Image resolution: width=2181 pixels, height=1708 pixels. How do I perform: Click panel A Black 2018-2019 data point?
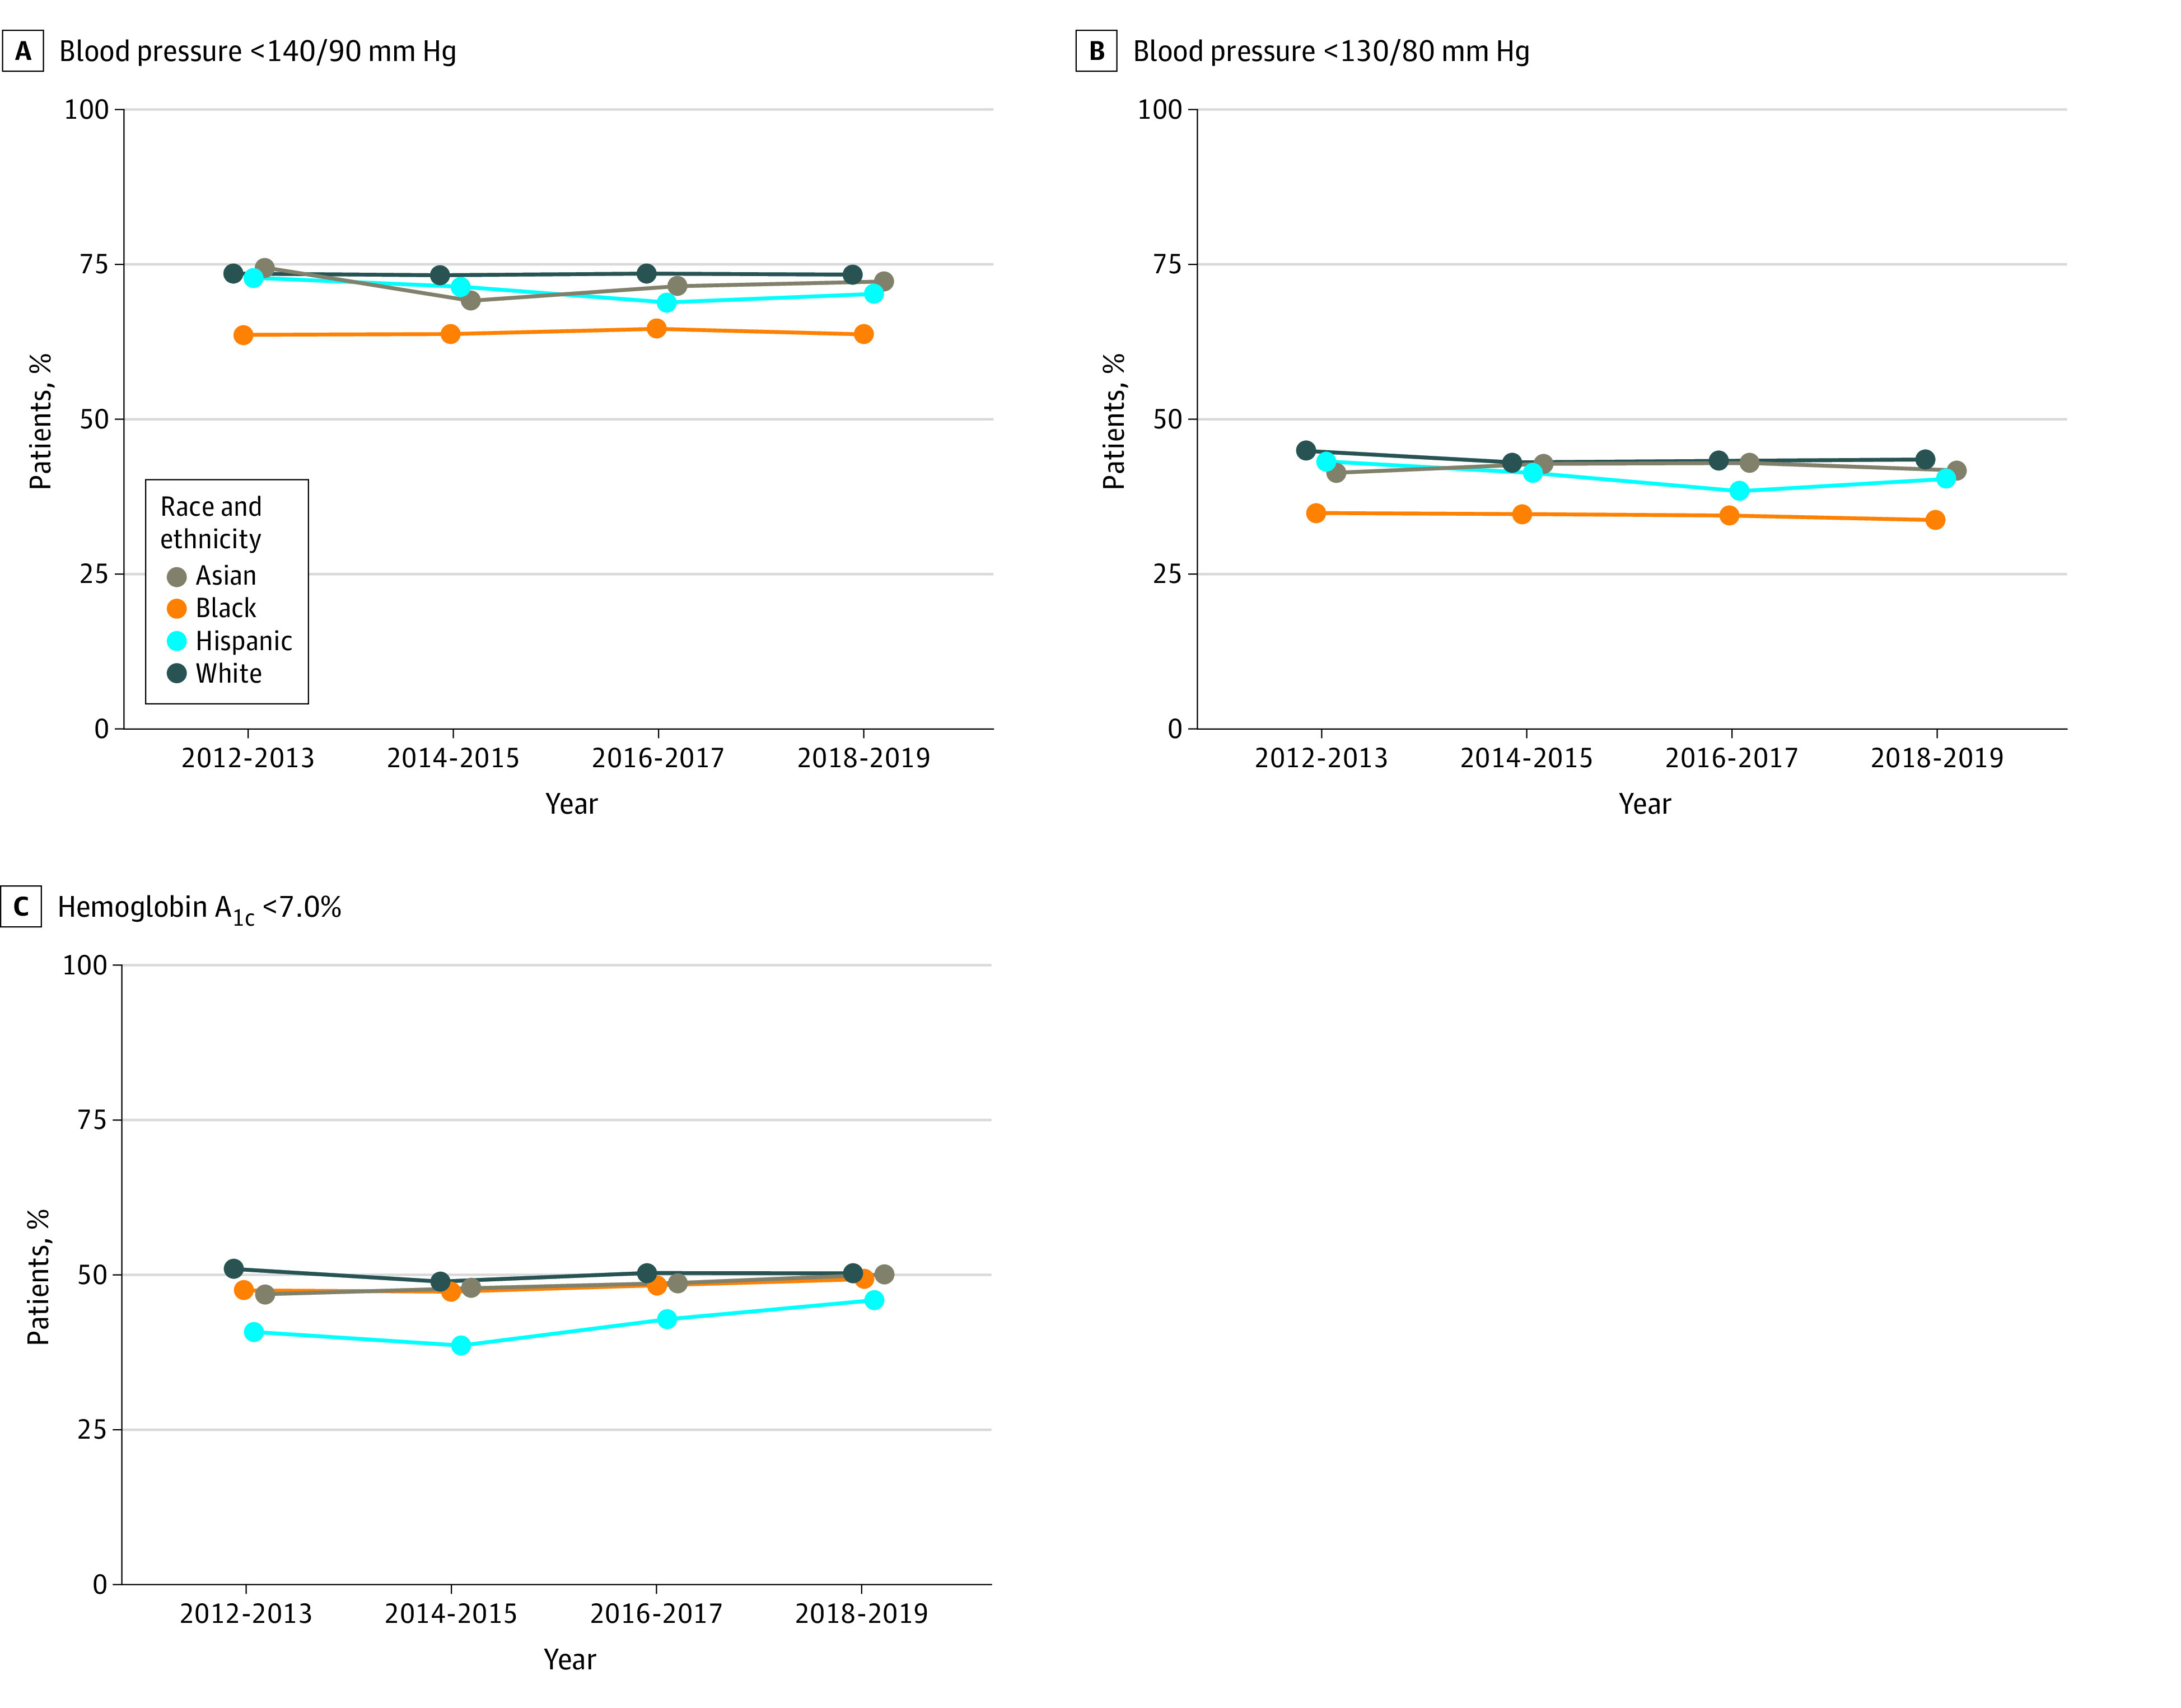[864, 334]
